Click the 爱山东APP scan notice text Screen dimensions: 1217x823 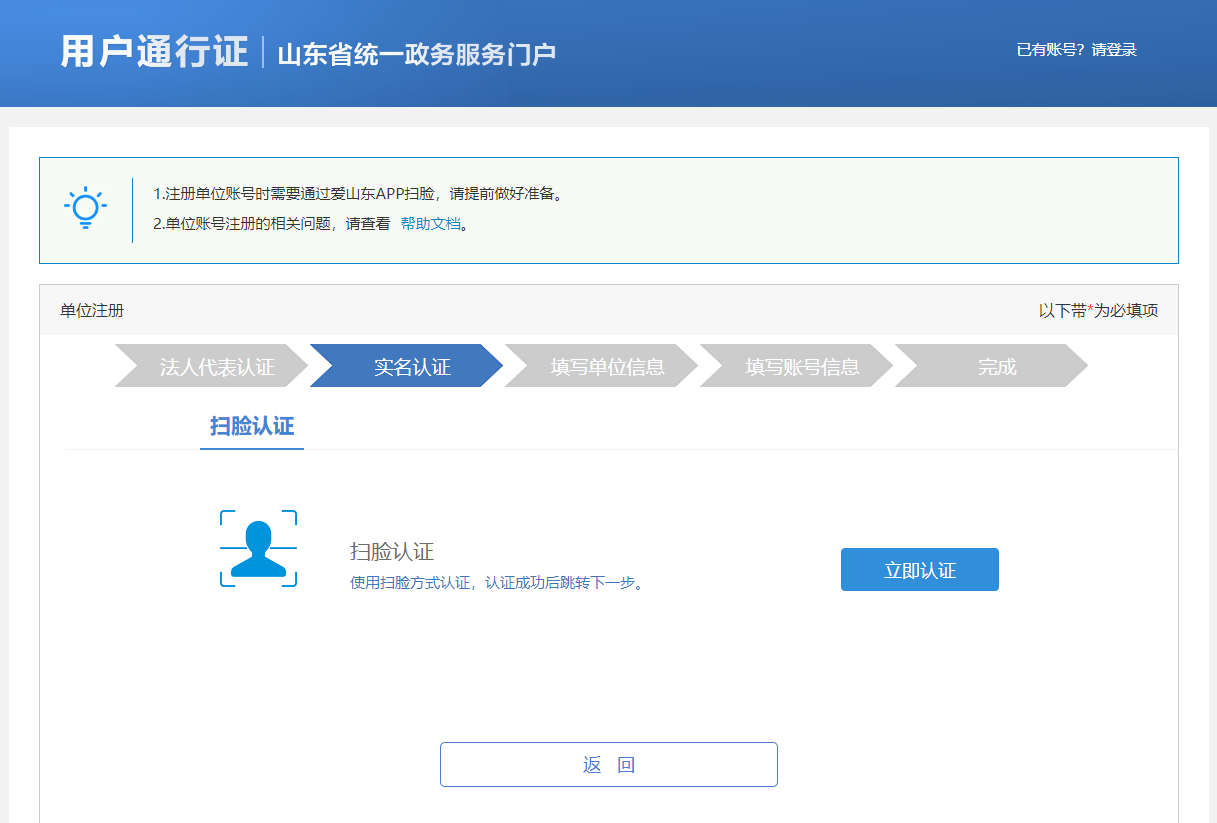(358, 194)
